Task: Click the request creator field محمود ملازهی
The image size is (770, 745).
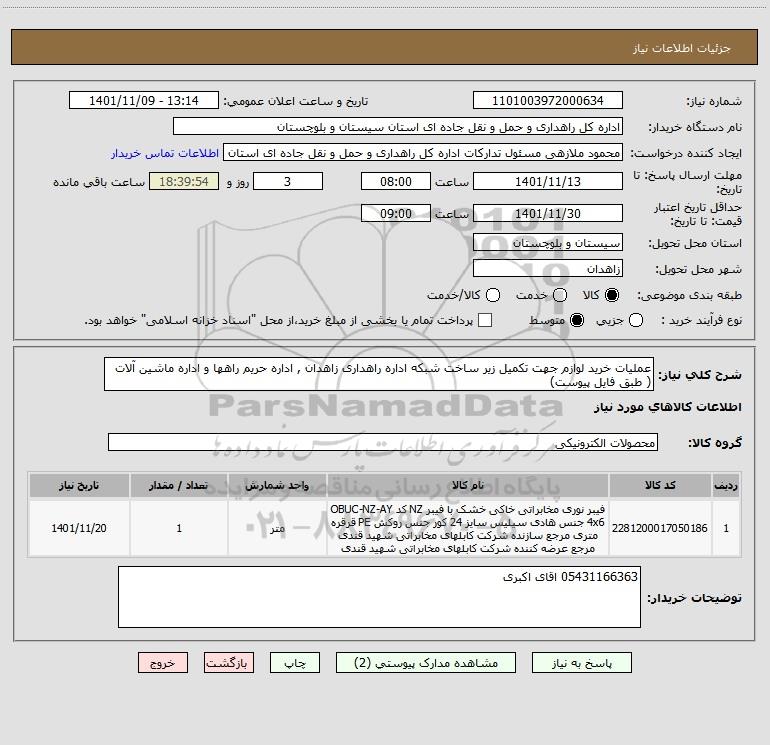Action: click(x=423, y=153)
